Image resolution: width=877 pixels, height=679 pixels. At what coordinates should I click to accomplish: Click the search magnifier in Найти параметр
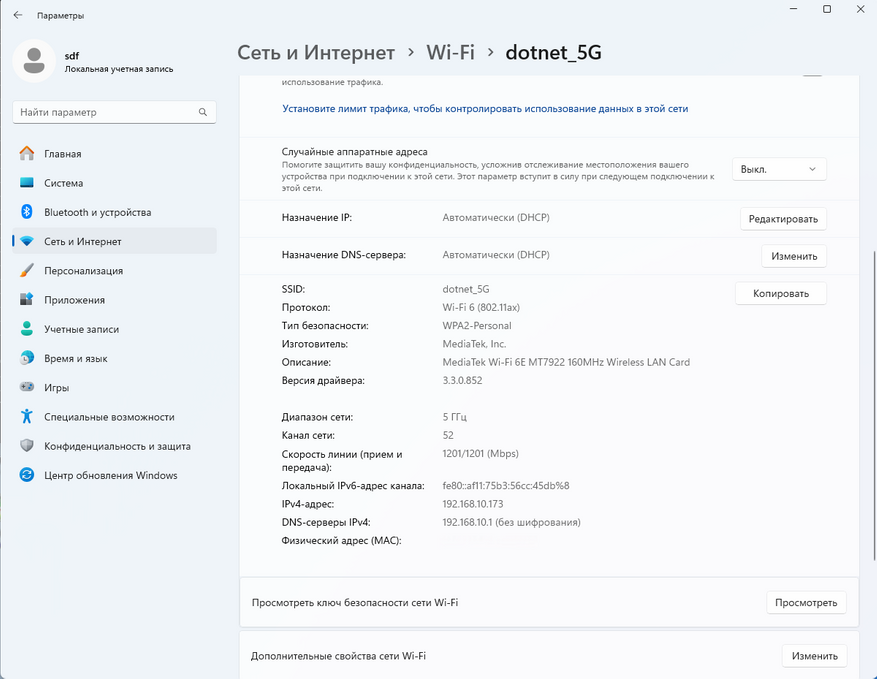click(x=203, y=113)
